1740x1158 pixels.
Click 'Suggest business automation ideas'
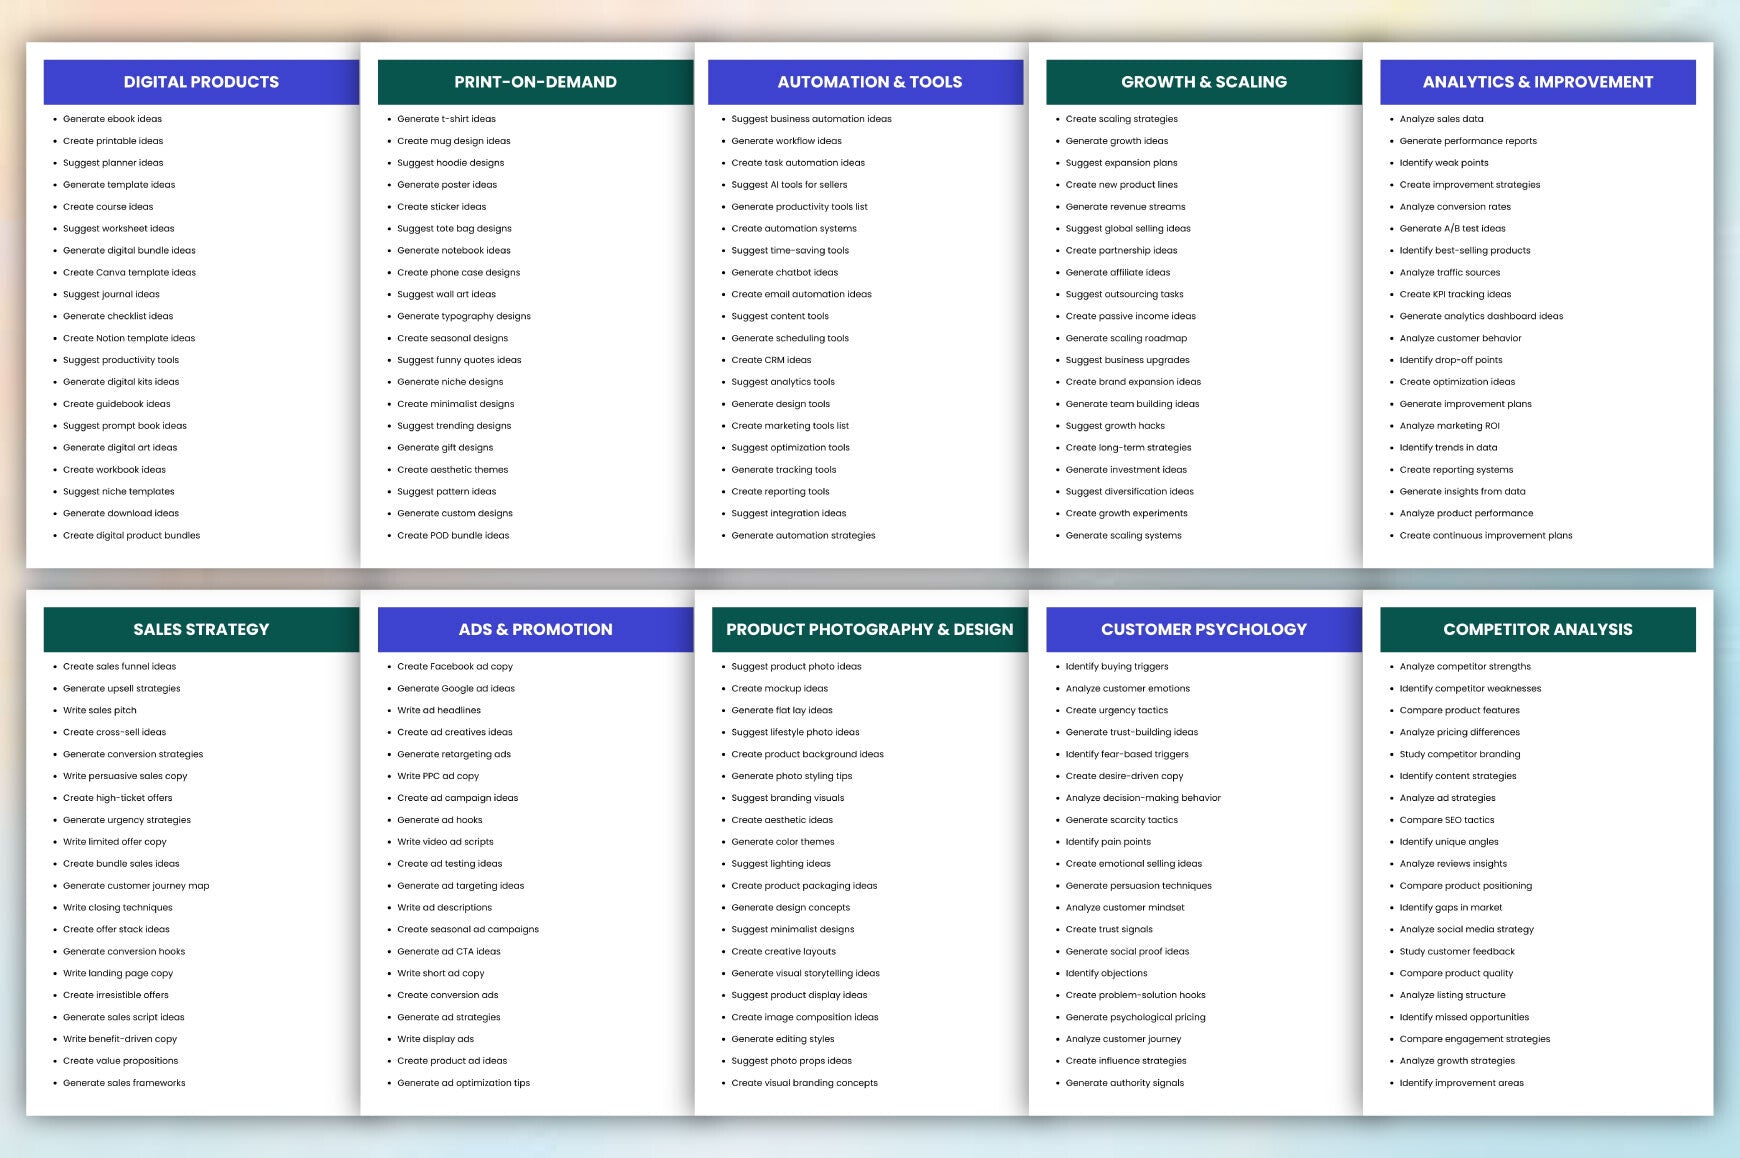pyautogui.click(x=811, y=119)
